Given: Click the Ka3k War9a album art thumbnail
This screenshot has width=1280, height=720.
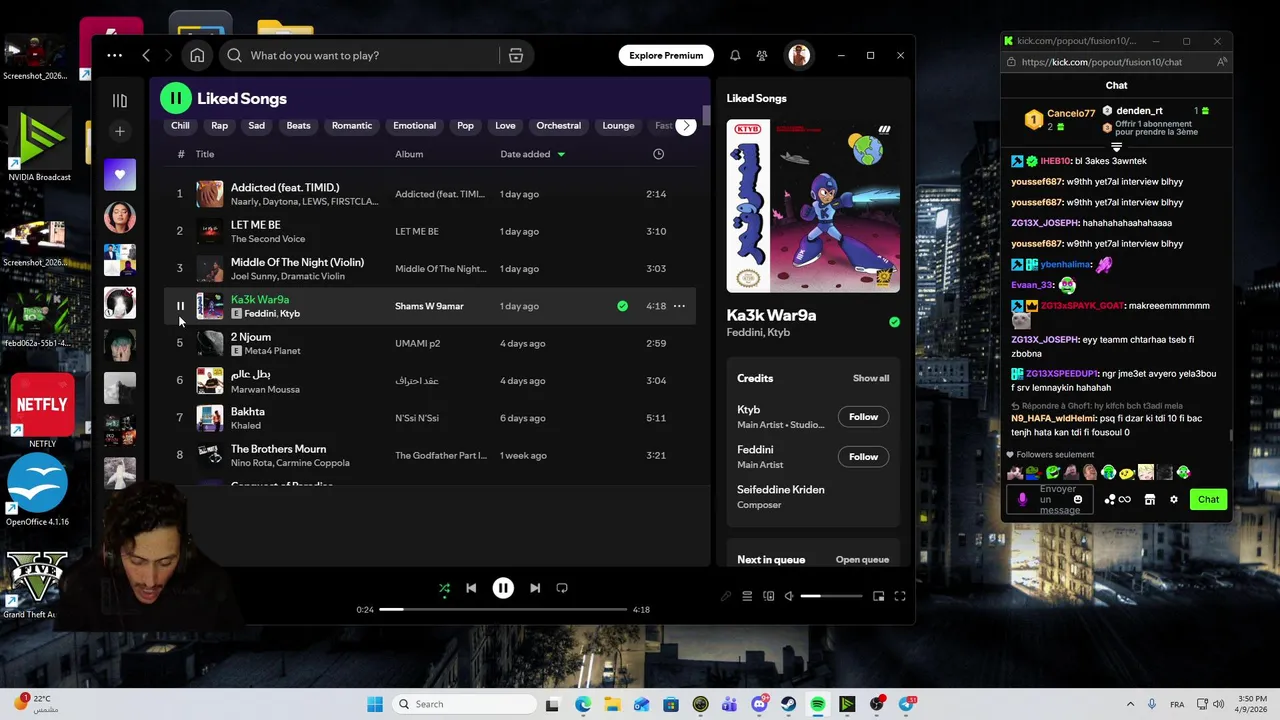Looking at the screenshot, I should click(210, 306).
